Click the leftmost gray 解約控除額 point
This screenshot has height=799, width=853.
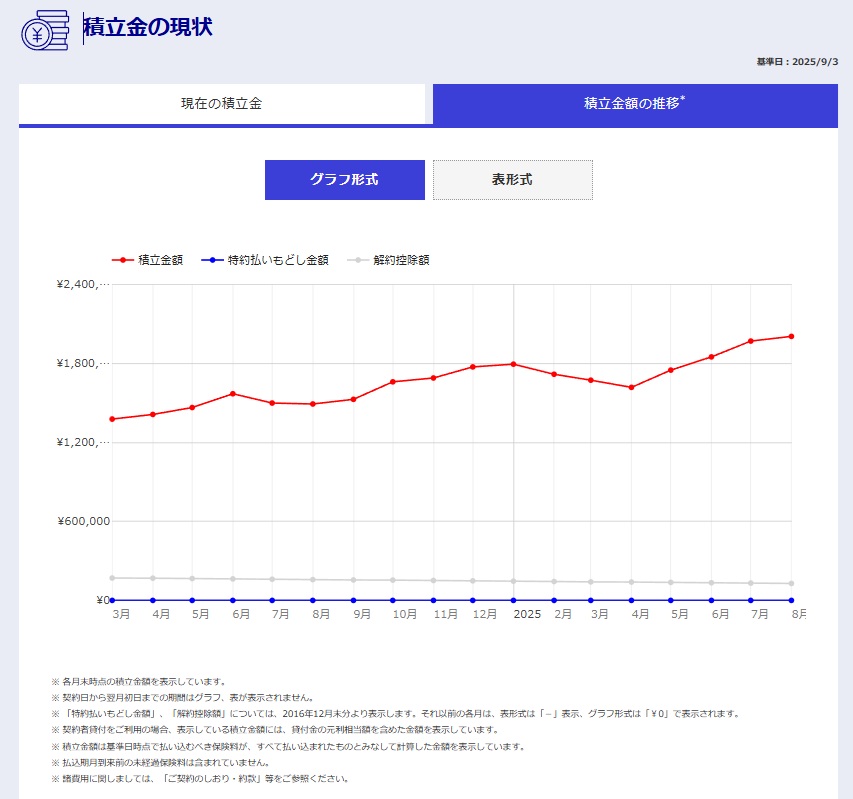point(112,578)
